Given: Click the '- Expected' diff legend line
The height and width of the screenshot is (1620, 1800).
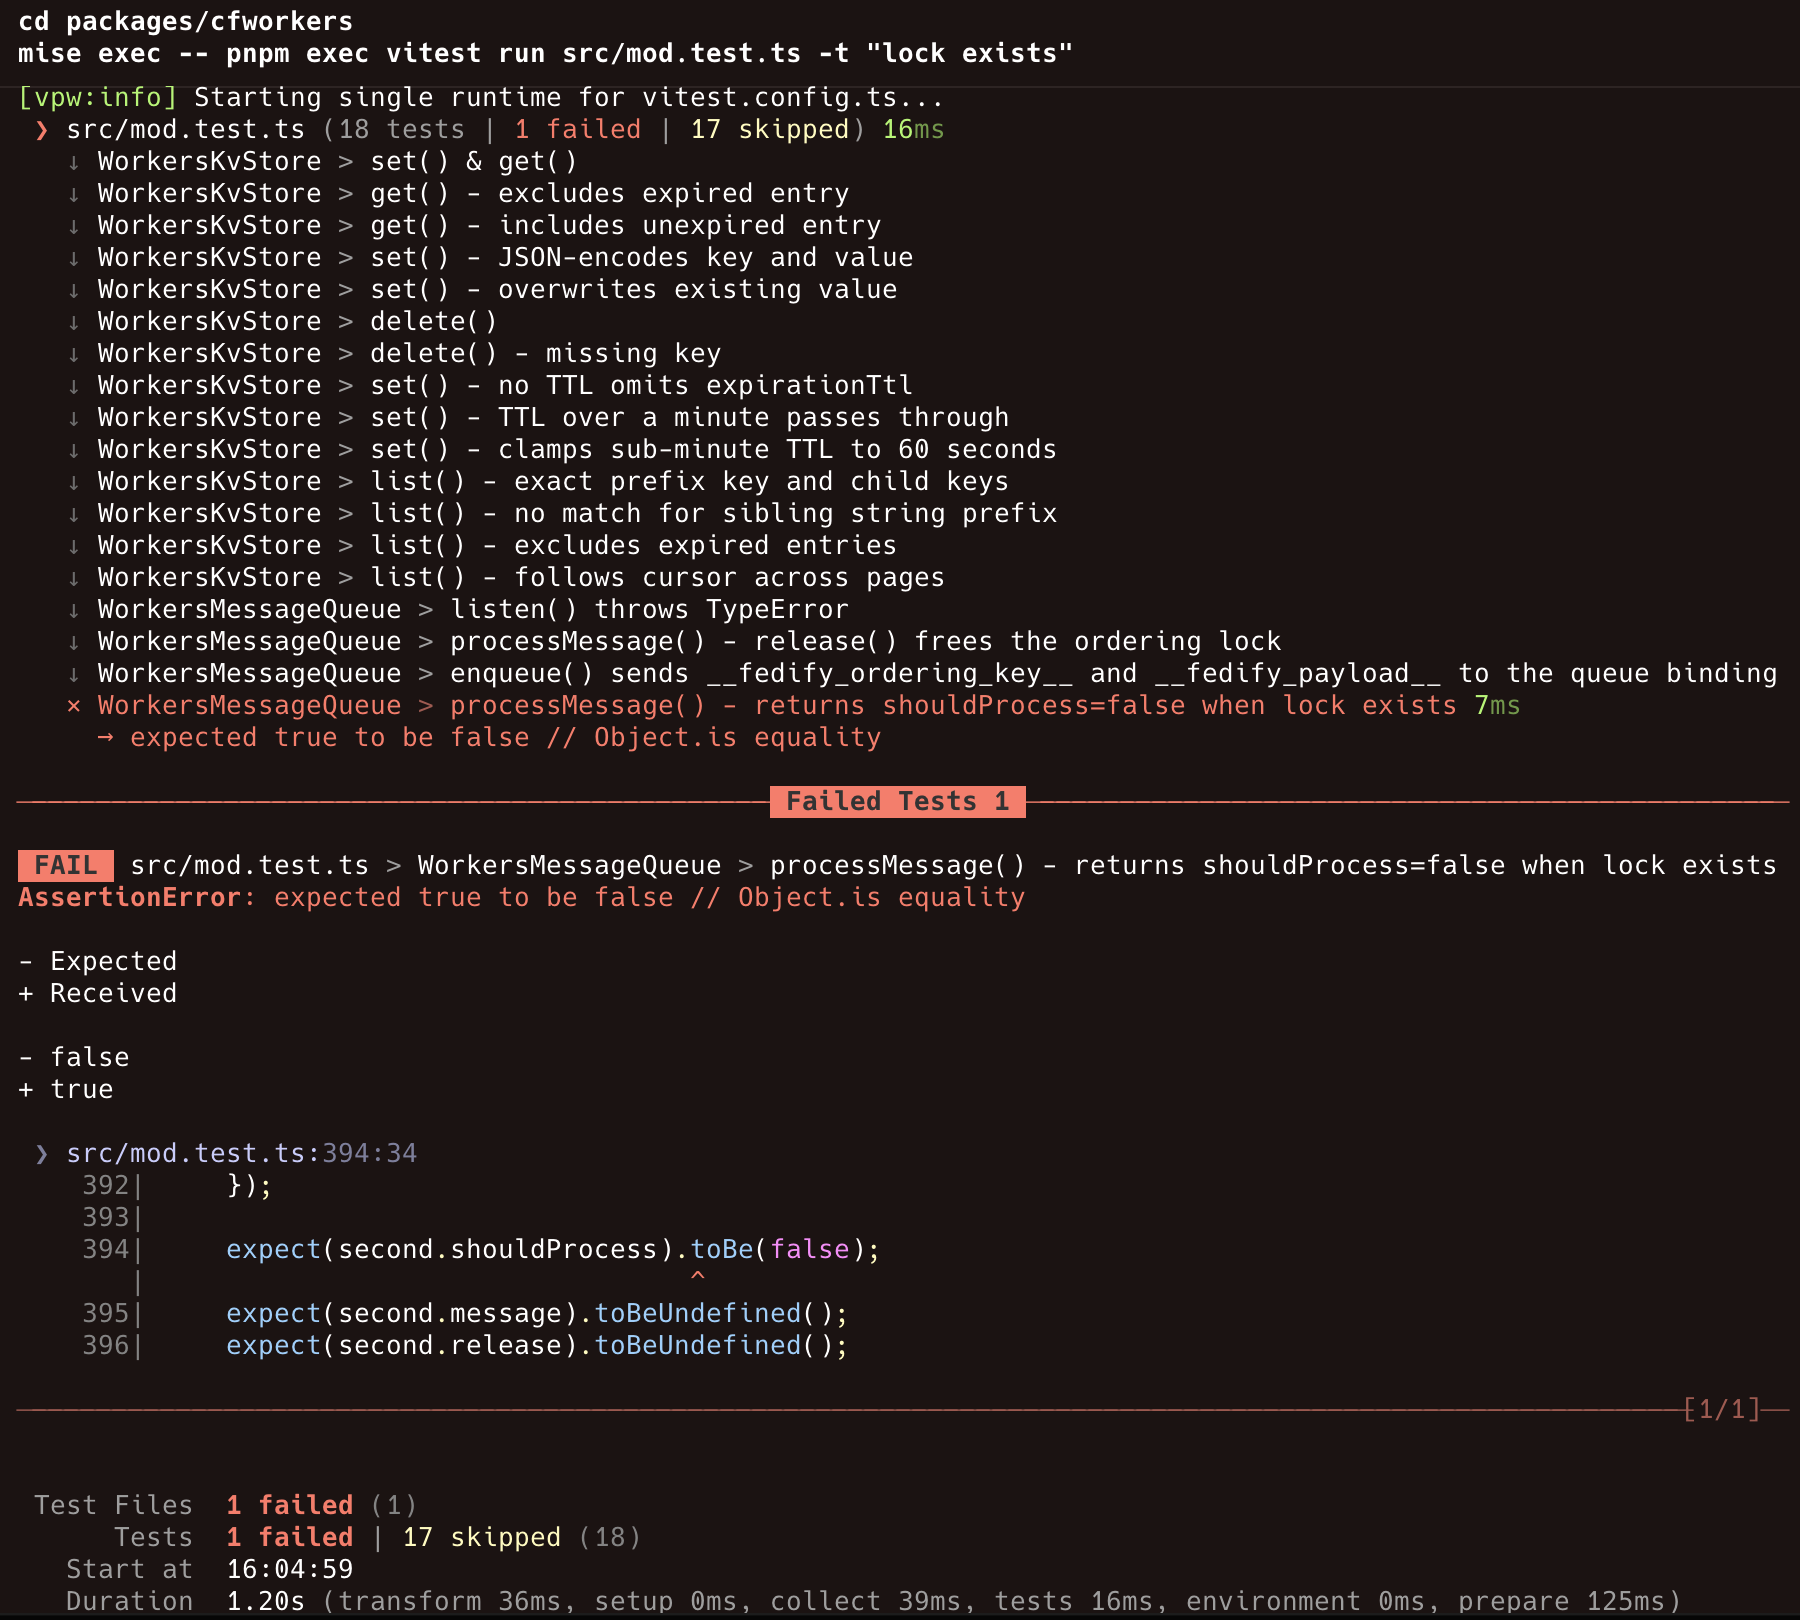Looking at the screenshot, I should [x=98, y=961].
